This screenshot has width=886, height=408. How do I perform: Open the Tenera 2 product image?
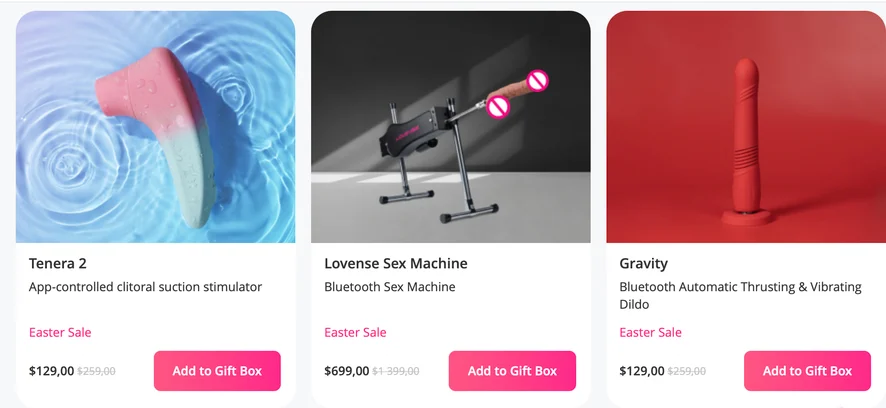coord(155,127)
